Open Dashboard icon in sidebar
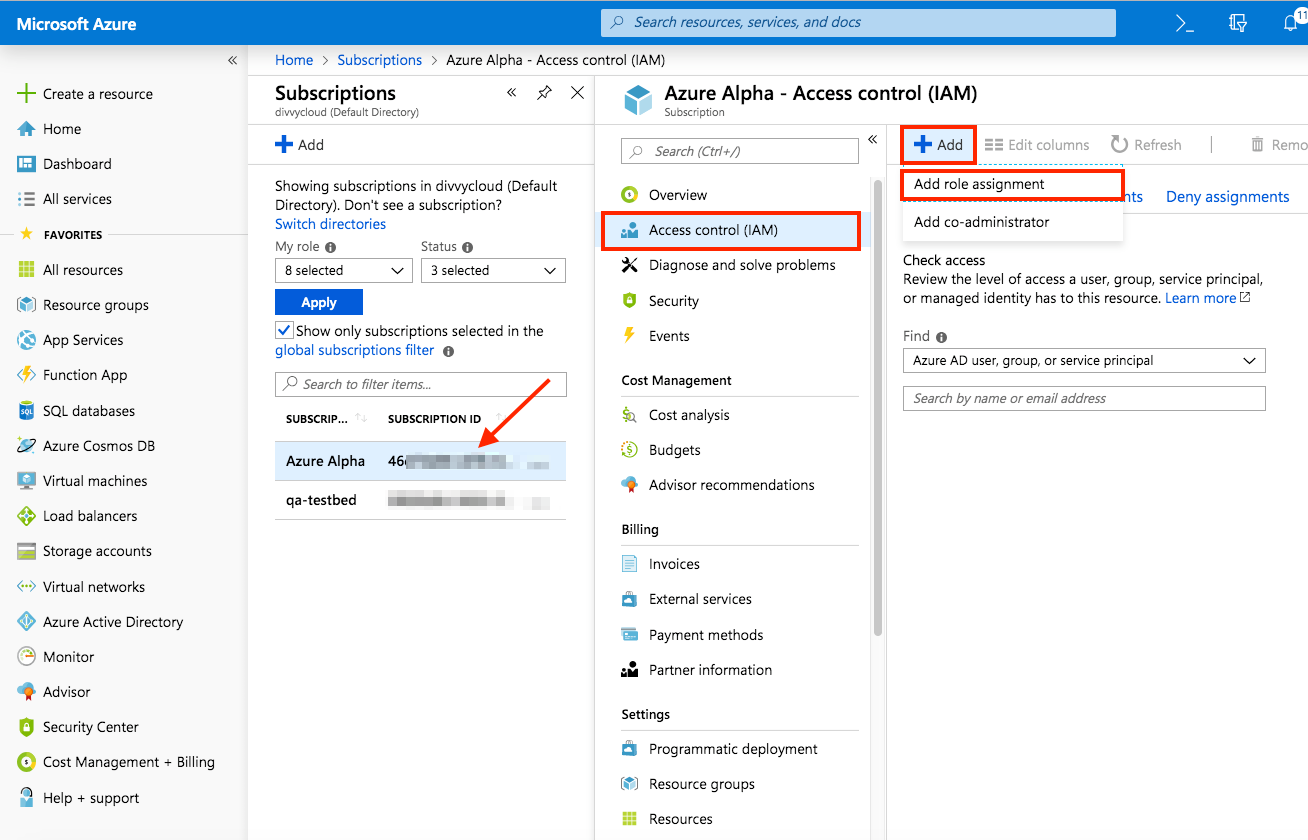Image resolution: width=1308 pixels, height=840 pixels. click(27, 164)
